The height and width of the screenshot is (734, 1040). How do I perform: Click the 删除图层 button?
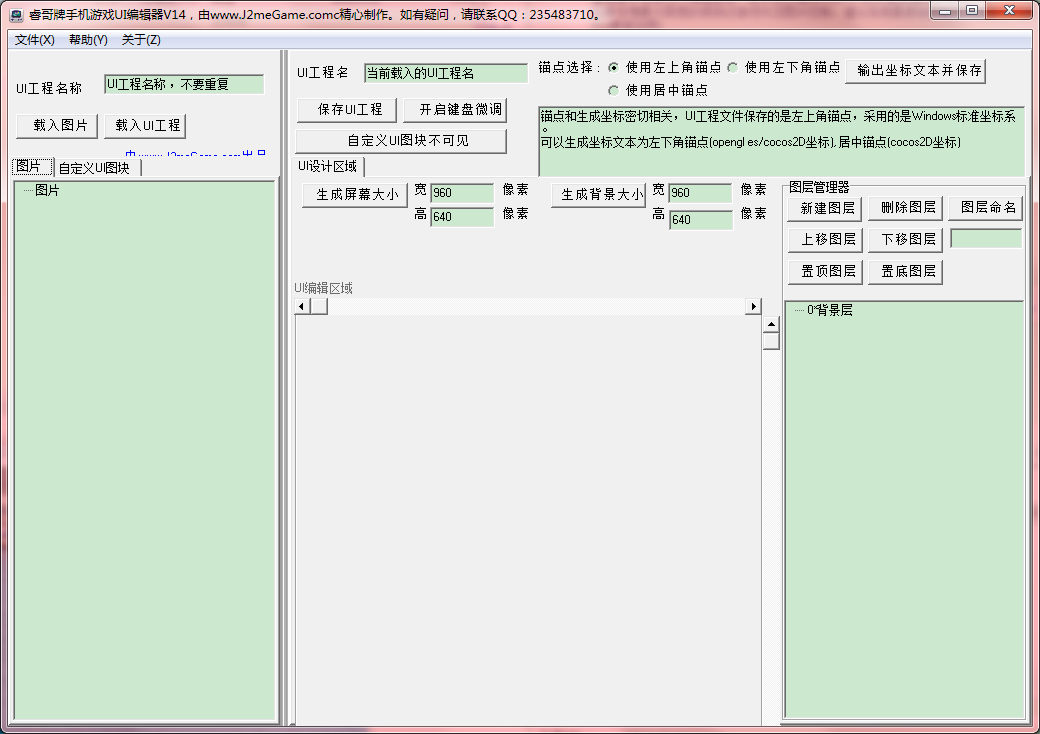coord(905,208)
